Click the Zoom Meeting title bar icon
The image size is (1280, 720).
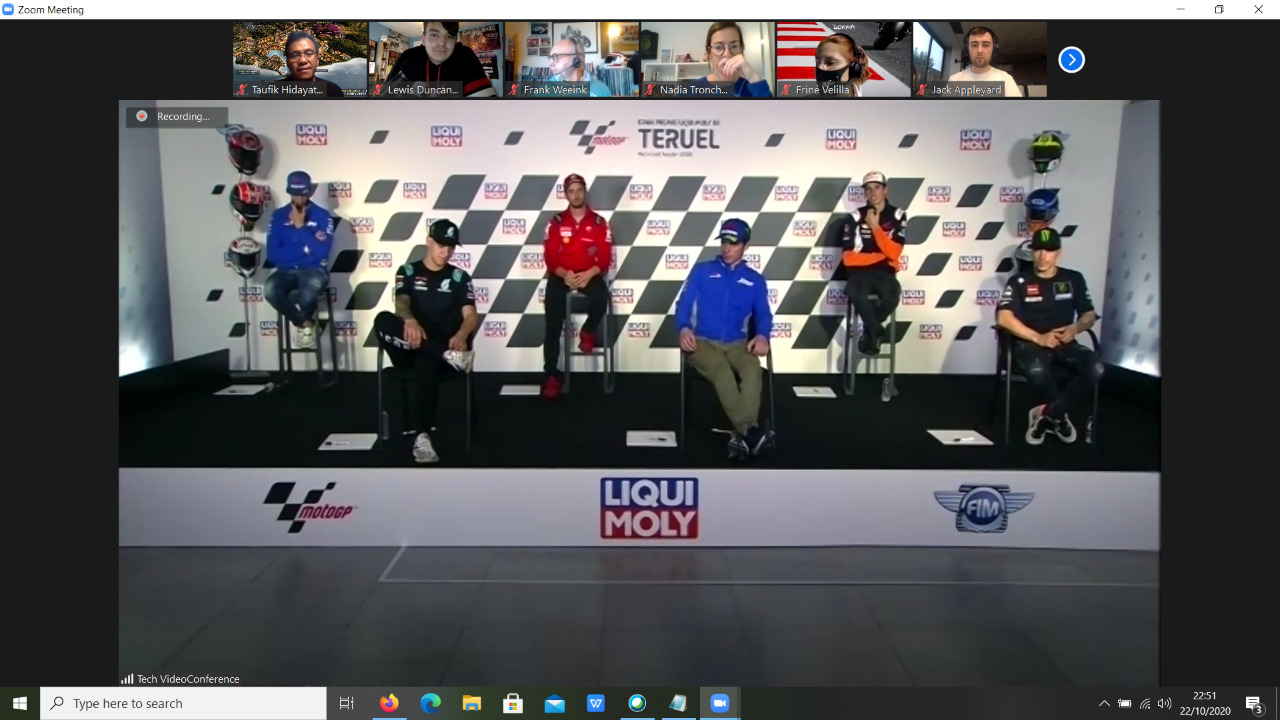(8, 9)
